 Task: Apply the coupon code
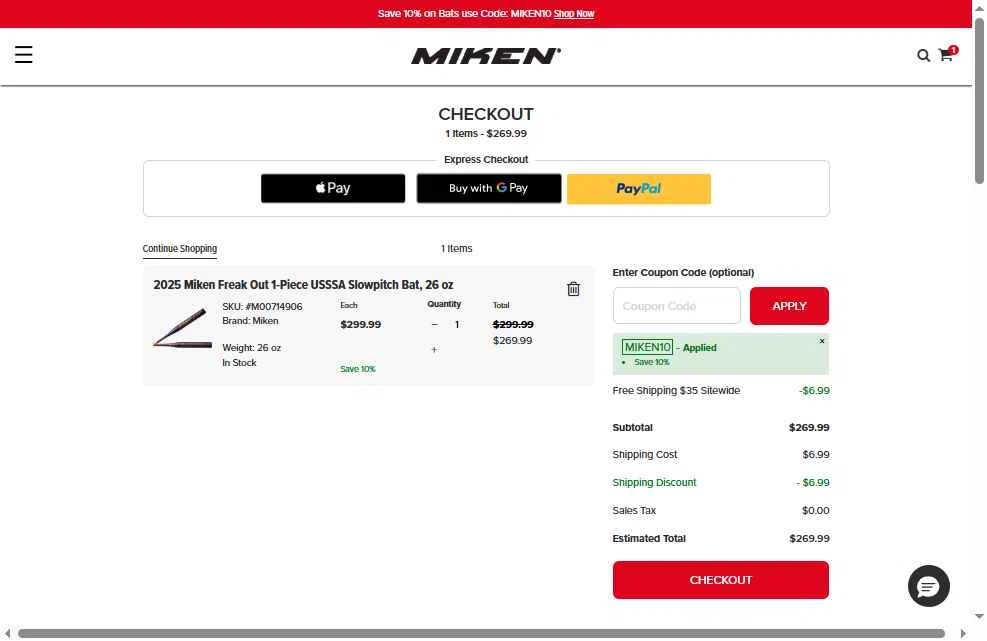click(x=789, y=306)
